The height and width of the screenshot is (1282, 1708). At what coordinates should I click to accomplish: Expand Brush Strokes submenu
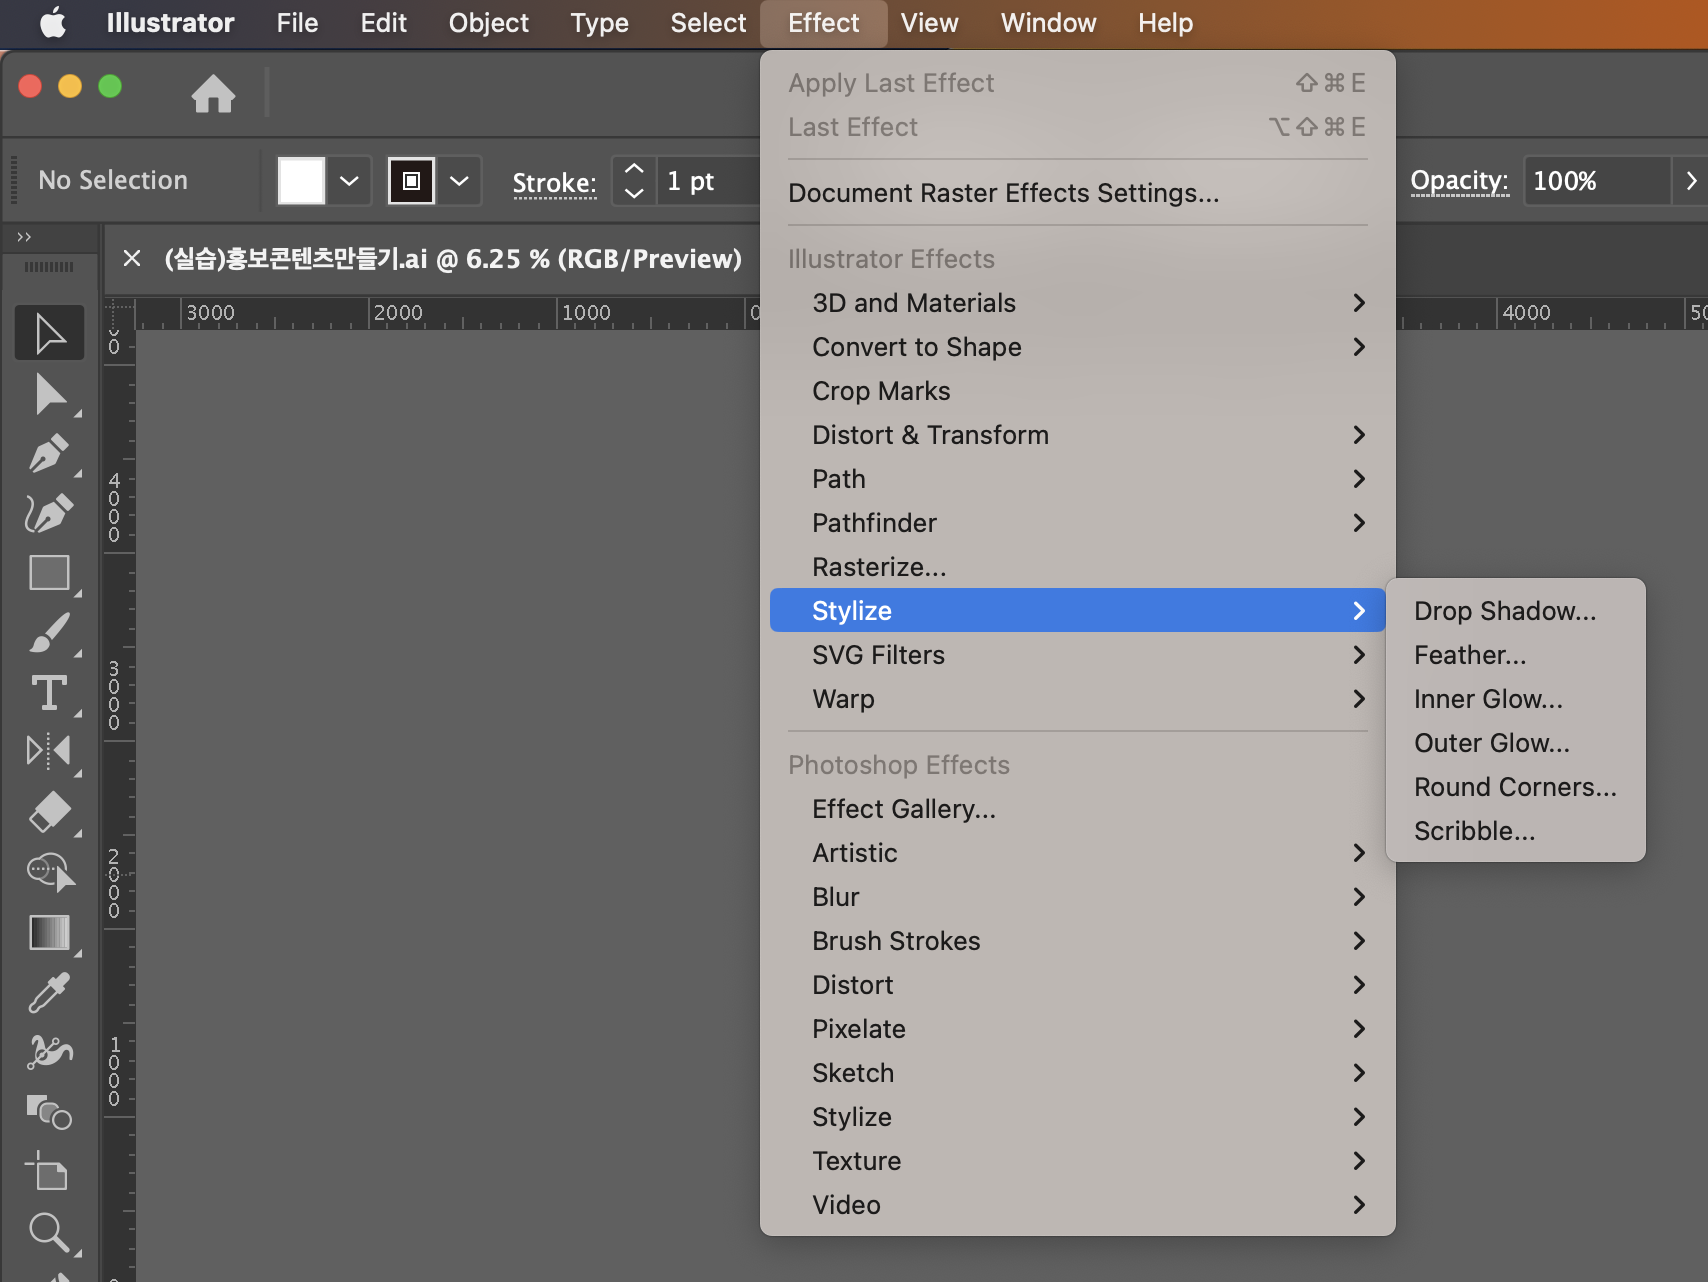click(x=1077, y=941)
